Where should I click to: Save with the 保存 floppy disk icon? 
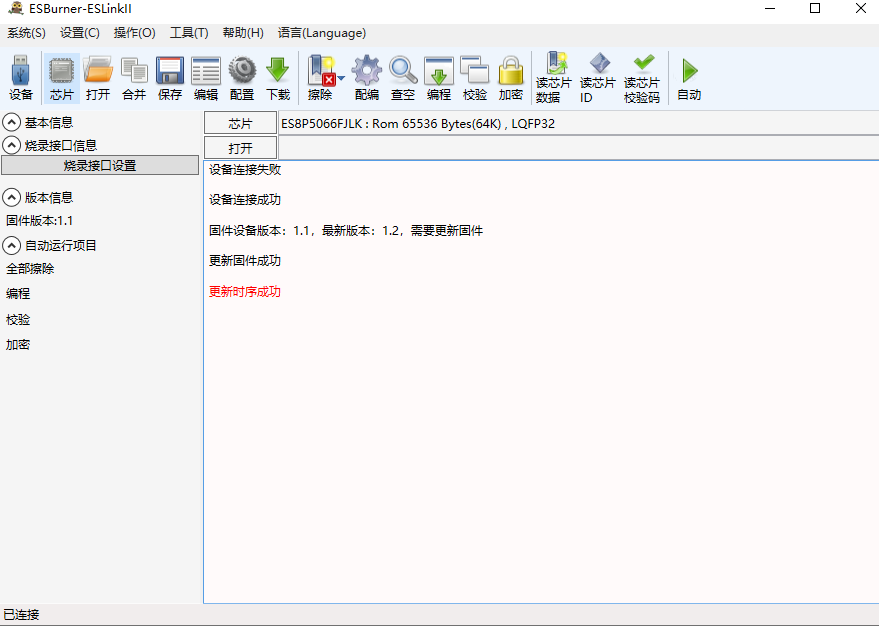[x=170, y=78]
